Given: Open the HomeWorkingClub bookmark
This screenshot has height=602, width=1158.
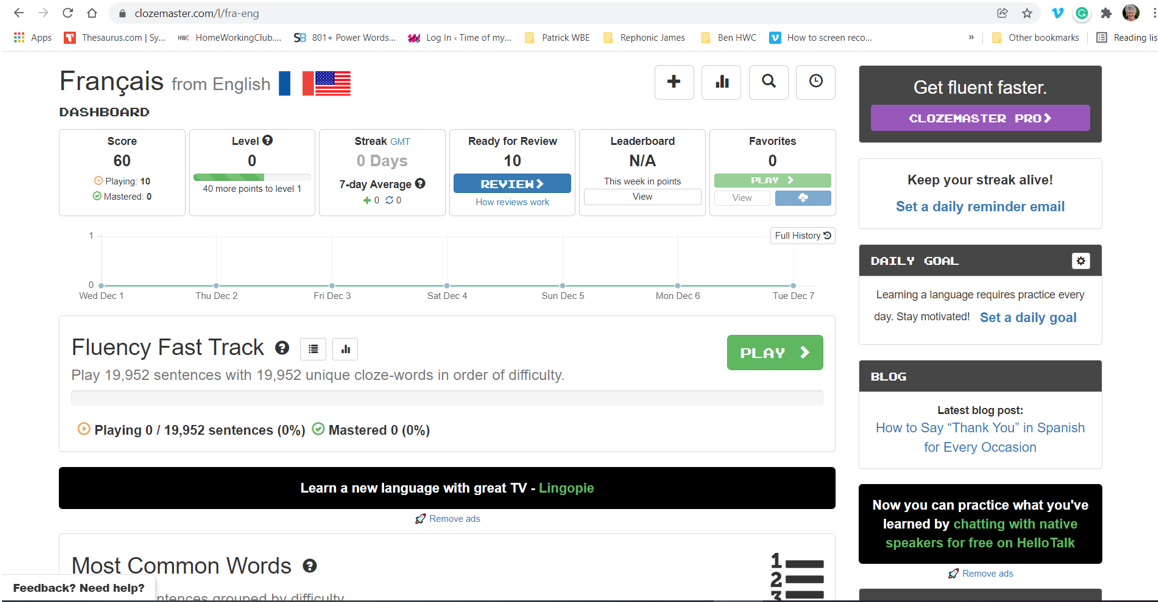Looking at the screenshot, I should [230, 38].
